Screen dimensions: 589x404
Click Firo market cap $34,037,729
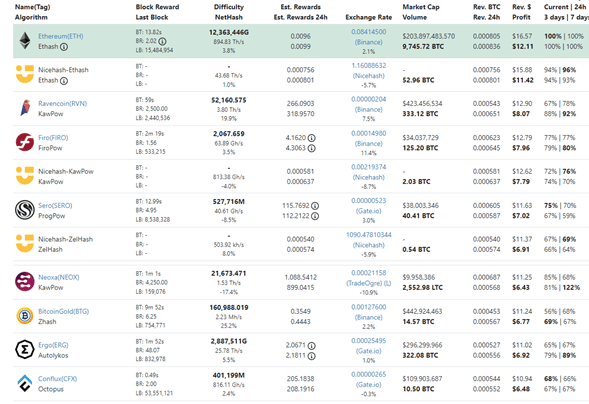click(420, 138)
